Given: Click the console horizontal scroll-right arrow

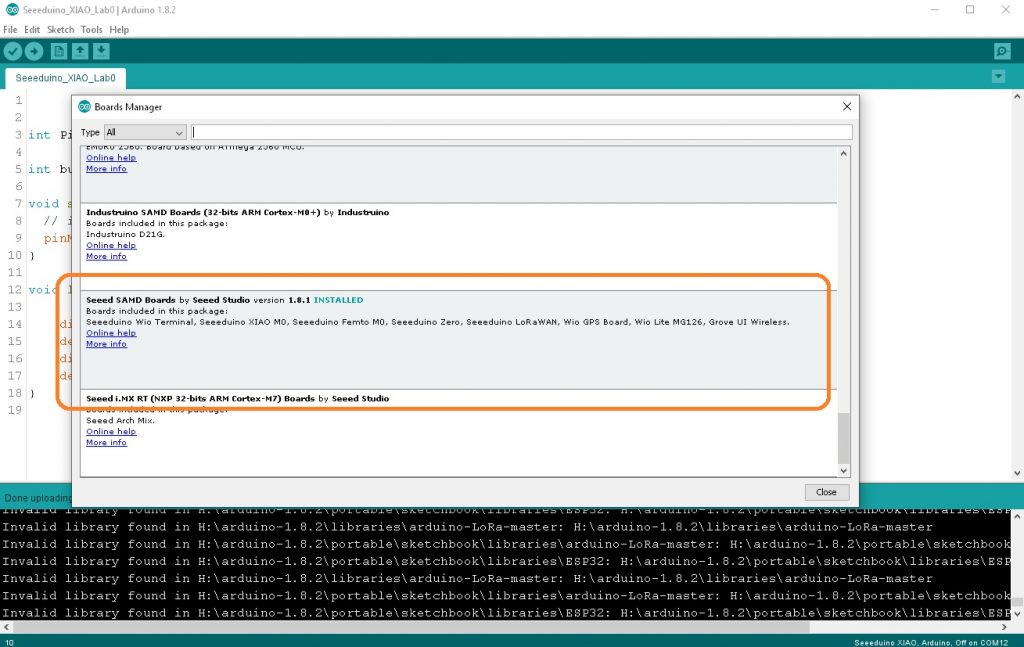Looking at the screenshot, I should click(1004, 627).
